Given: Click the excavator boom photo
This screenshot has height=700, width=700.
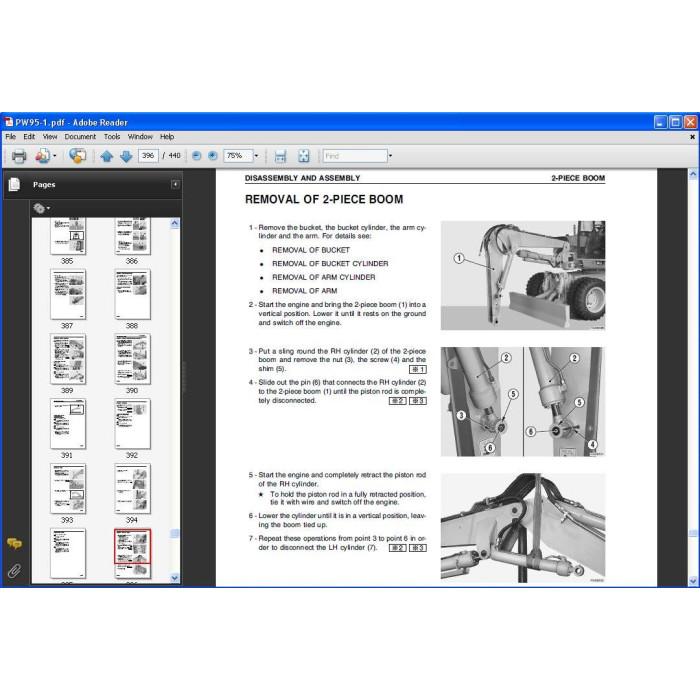Looking at the screenshot, I should tap(523, 275).
